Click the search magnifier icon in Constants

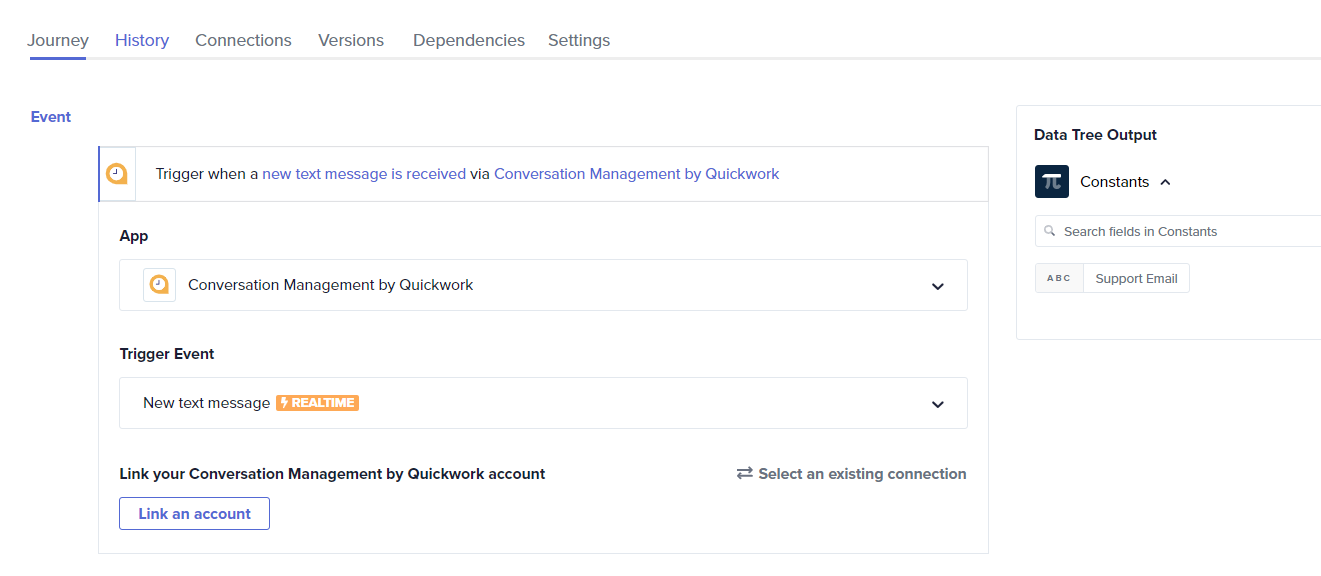1050,231
